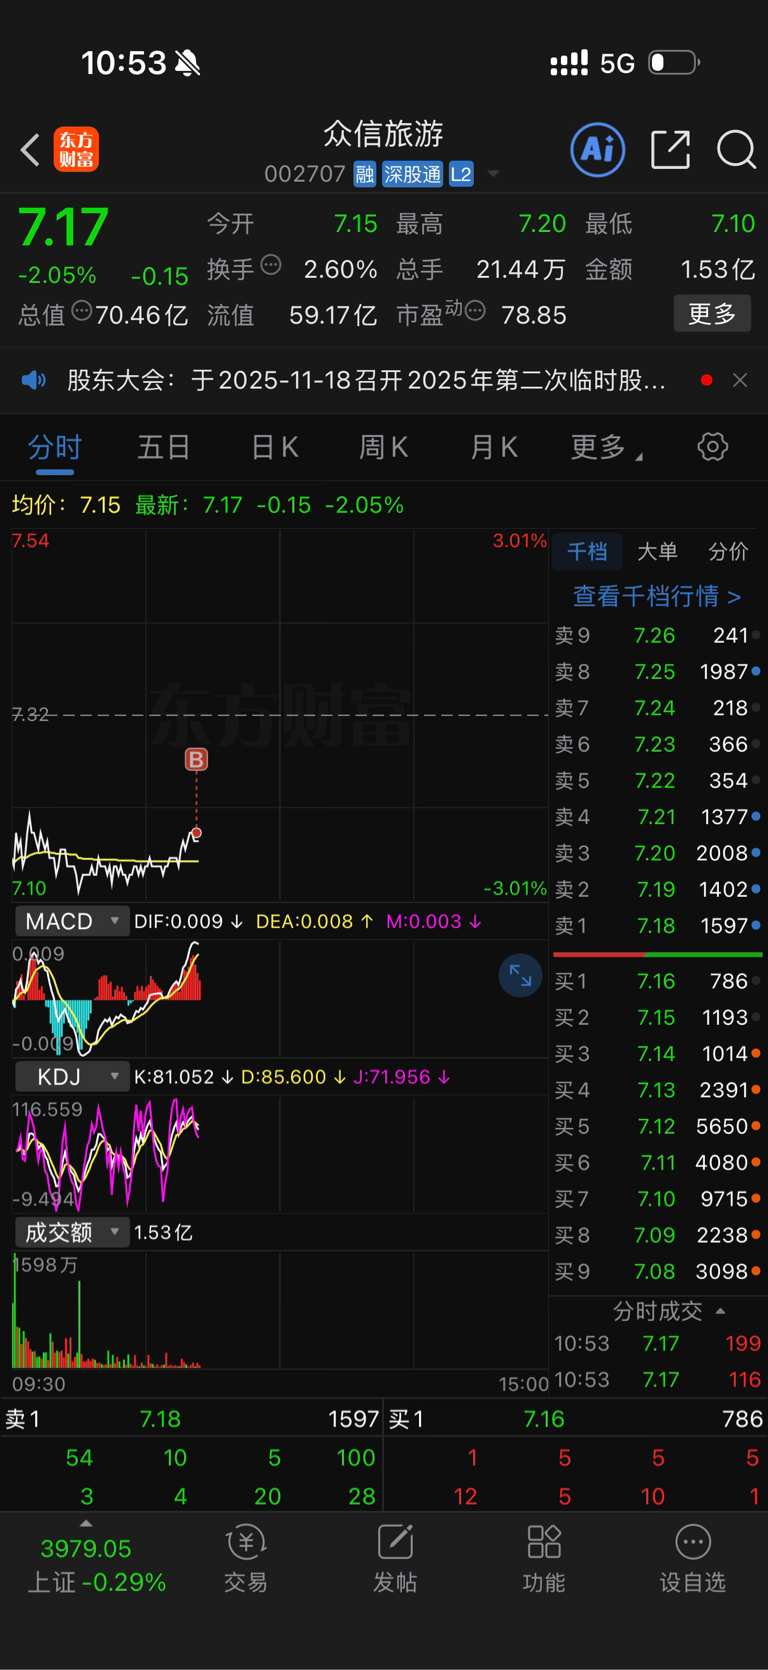The width and height of the screenshot is (768, 1670).
Task: Tap 买5 row at 7.12
Action: 658,1126
